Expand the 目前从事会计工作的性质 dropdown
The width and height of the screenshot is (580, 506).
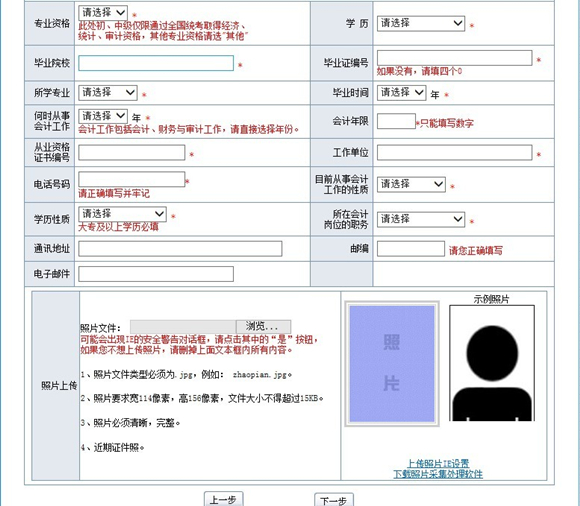411,184
